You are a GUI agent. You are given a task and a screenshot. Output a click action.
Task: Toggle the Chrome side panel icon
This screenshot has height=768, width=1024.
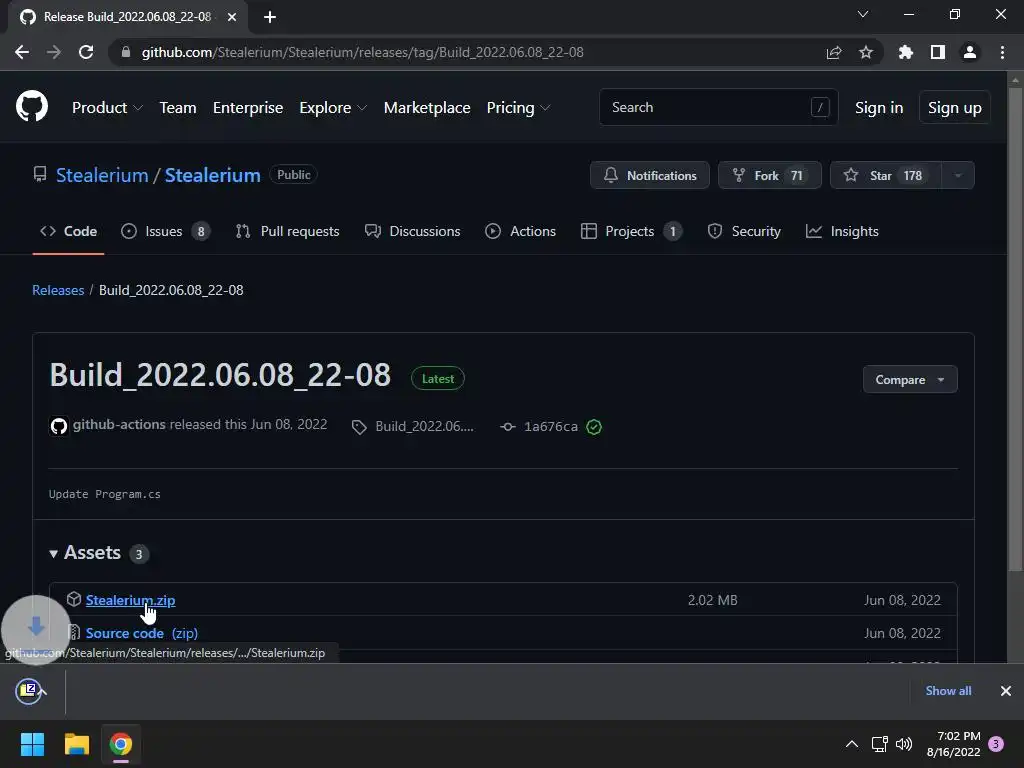938,52
